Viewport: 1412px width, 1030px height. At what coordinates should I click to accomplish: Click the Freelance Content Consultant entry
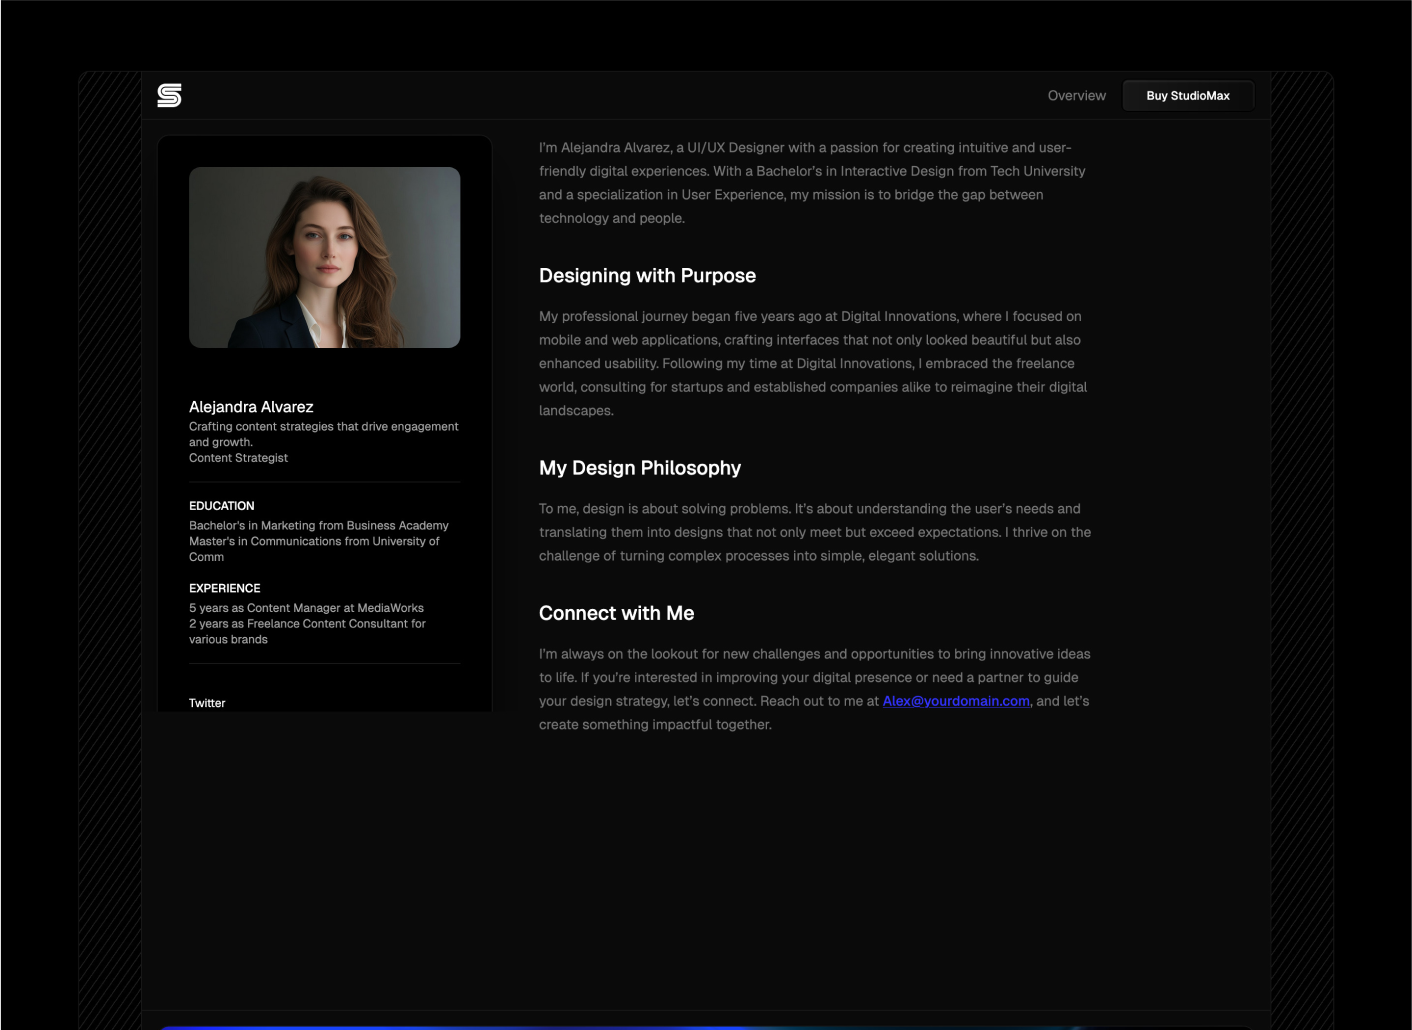click(307, 631)
